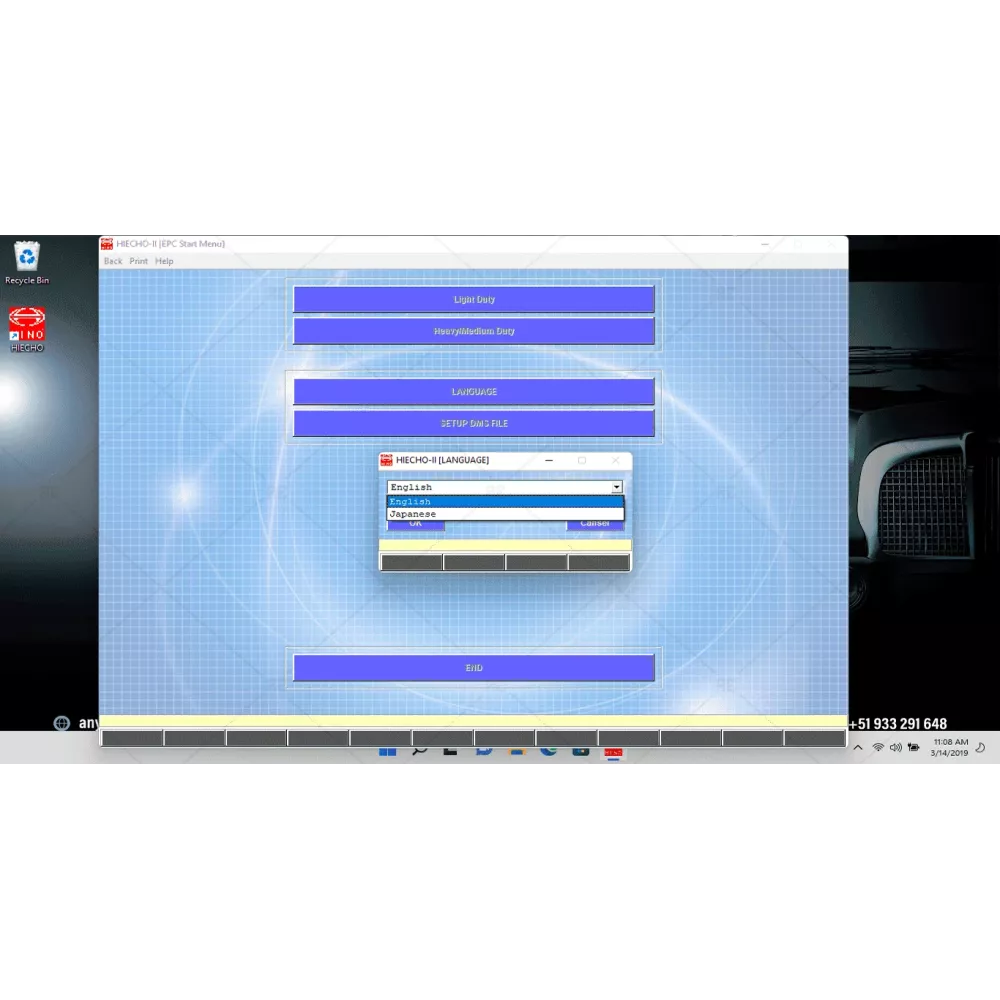This screenshot has width=1000, height=1000.
Task: Select English from the language list
Action: (505, 502)
